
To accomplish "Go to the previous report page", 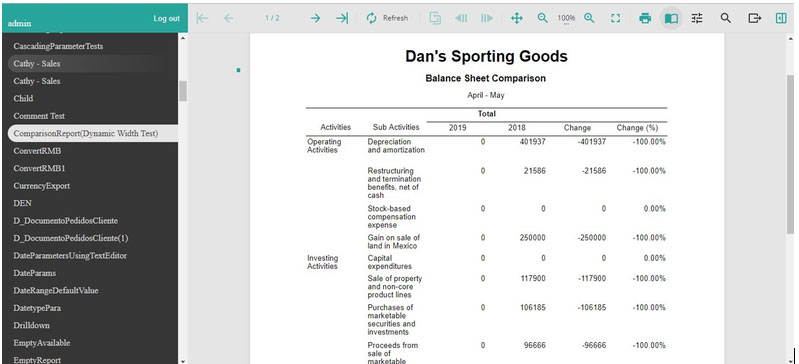I will [229, 18].
